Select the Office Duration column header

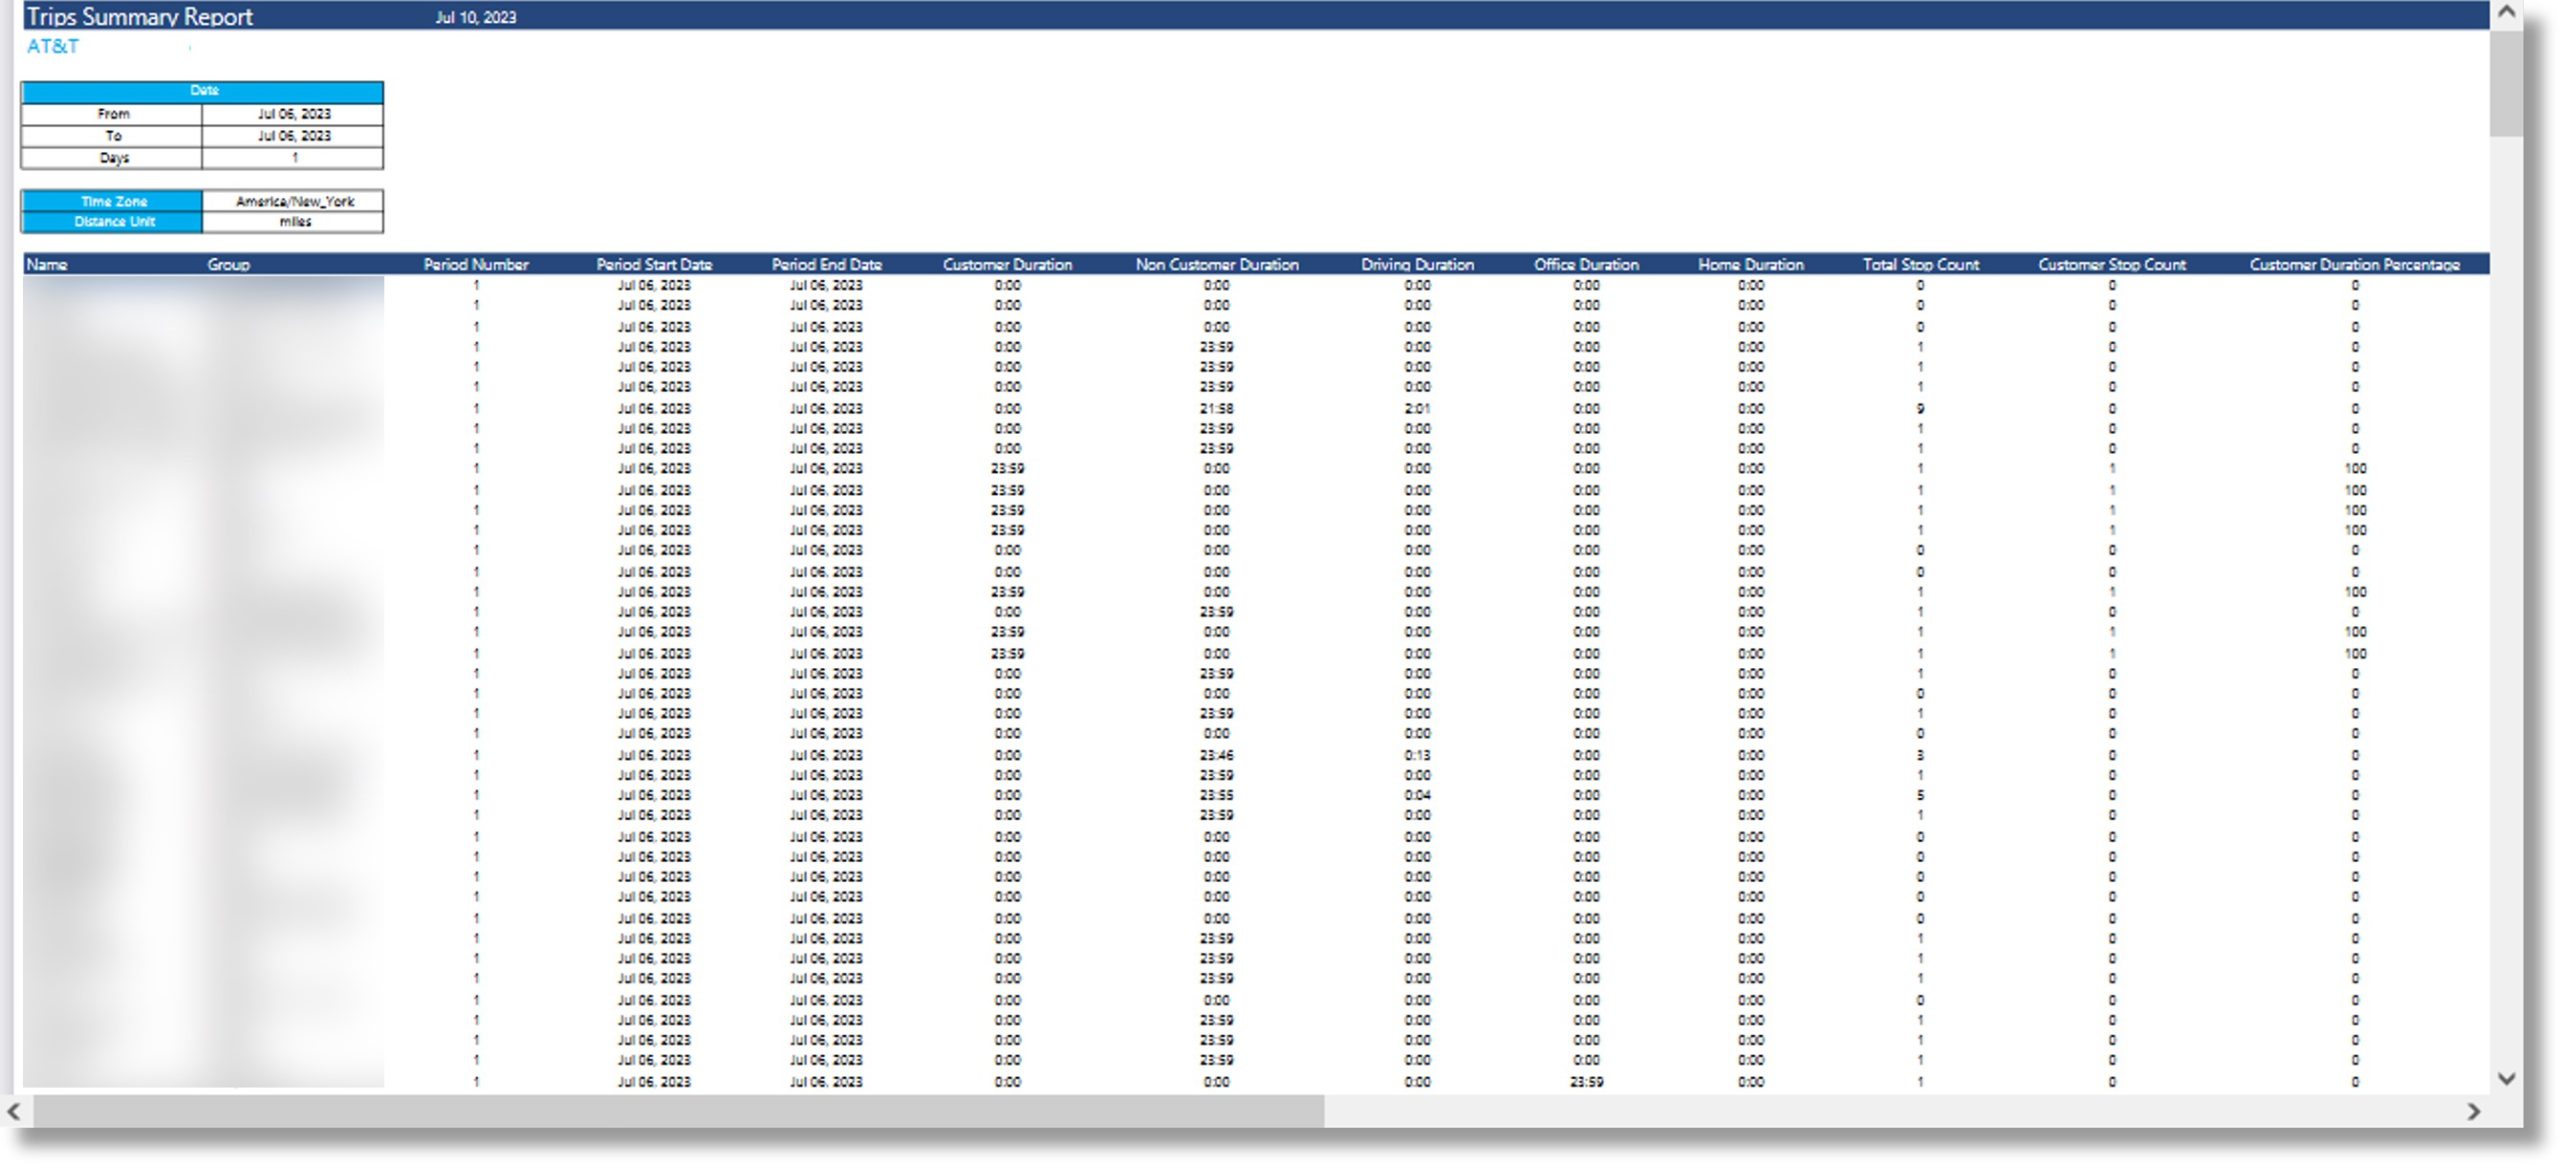pyautogui.click(x=1586, y=265)
